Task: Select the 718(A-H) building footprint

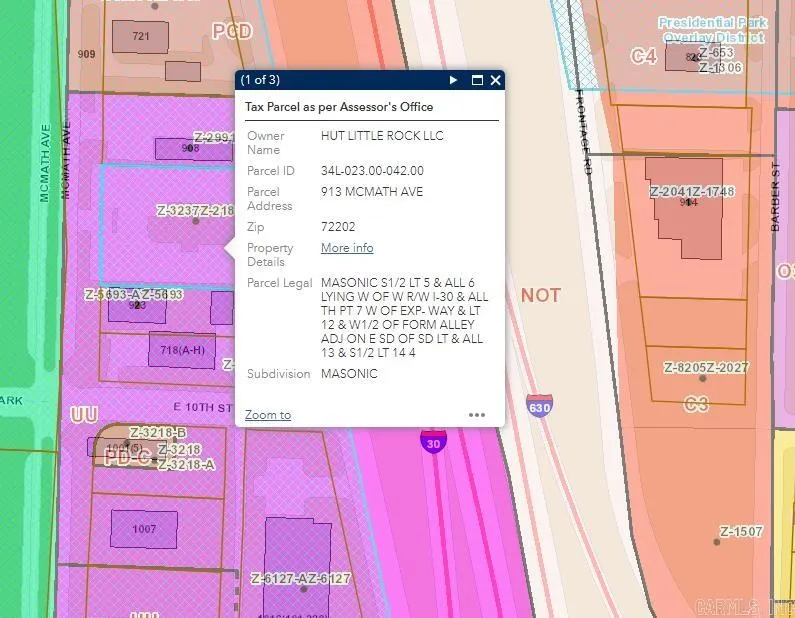Action: pos(181,349)
